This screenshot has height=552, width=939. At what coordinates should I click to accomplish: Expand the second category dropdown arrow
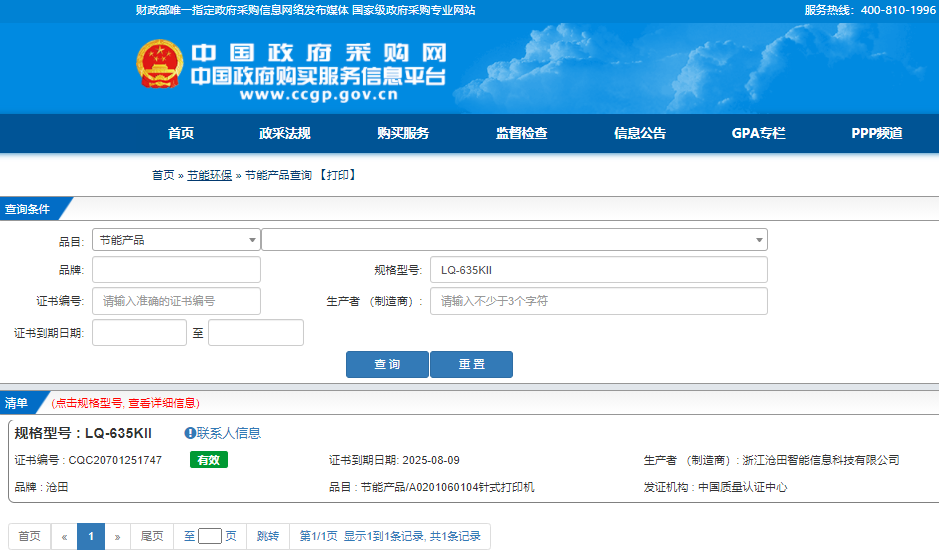tap(759, 240)
